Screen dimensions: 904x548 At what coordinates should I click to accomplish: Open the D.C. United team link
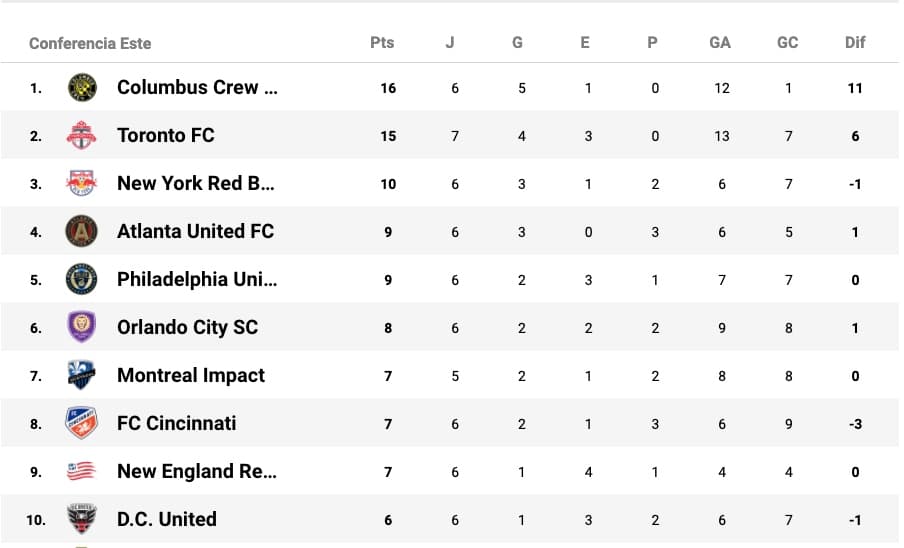click(166, 519)
